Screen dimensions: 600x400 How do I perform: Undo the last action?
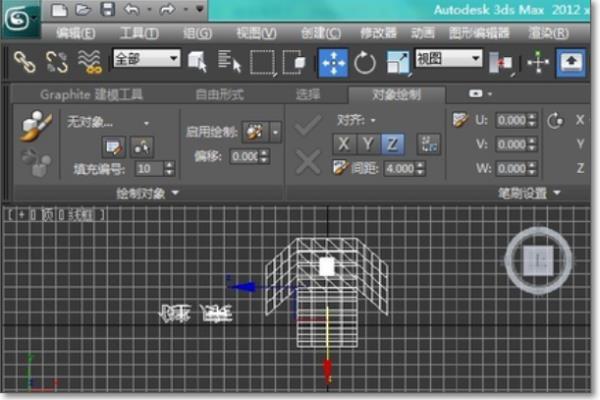pos(132,9)
